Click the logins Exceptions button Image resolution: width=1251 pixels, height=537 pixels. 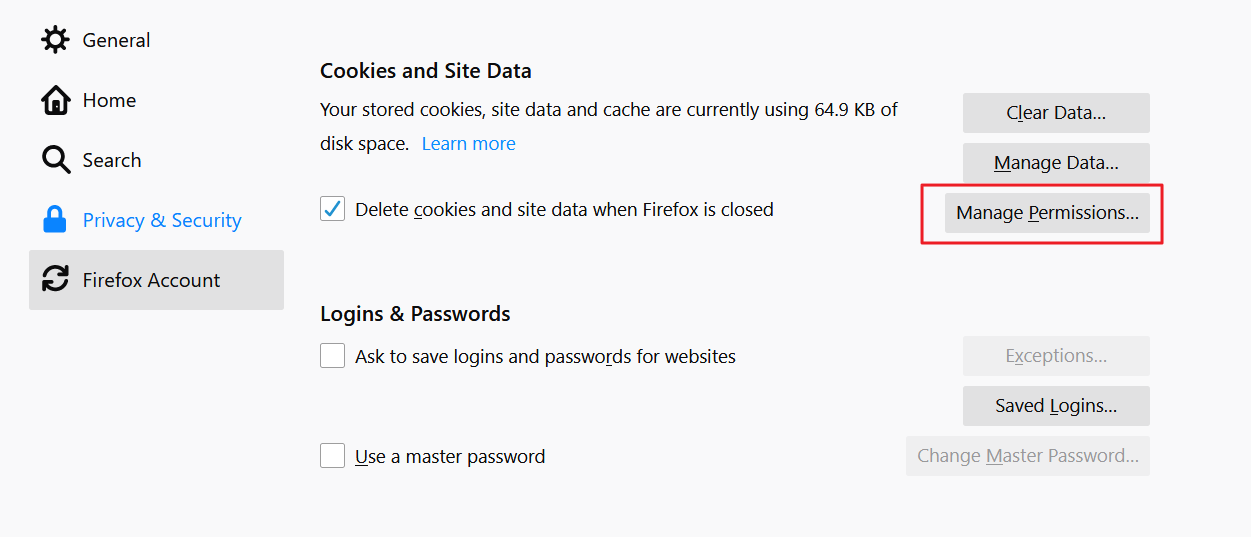1056,356
